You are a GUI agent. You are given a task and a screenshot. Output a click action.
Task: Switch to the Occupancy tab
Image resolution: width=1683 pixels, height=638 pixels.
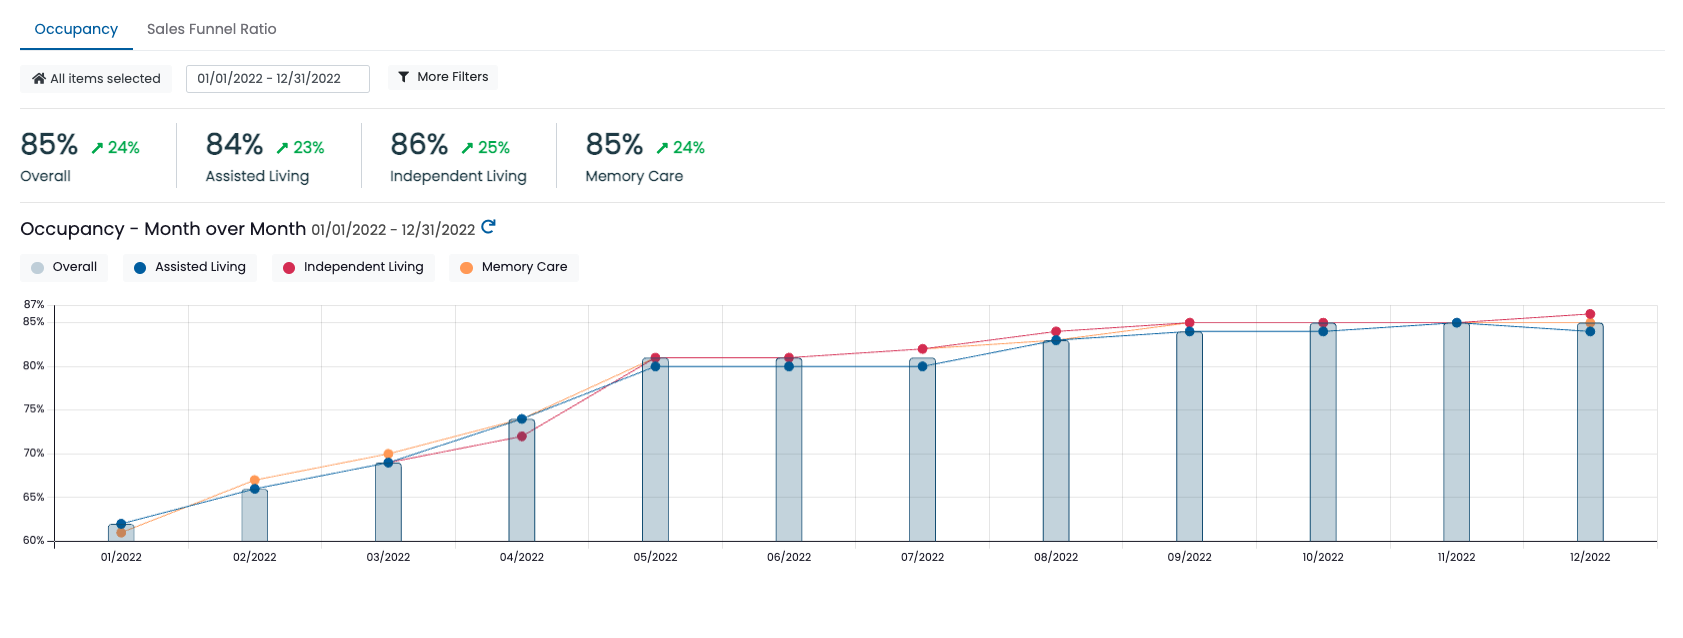point(76,29)
